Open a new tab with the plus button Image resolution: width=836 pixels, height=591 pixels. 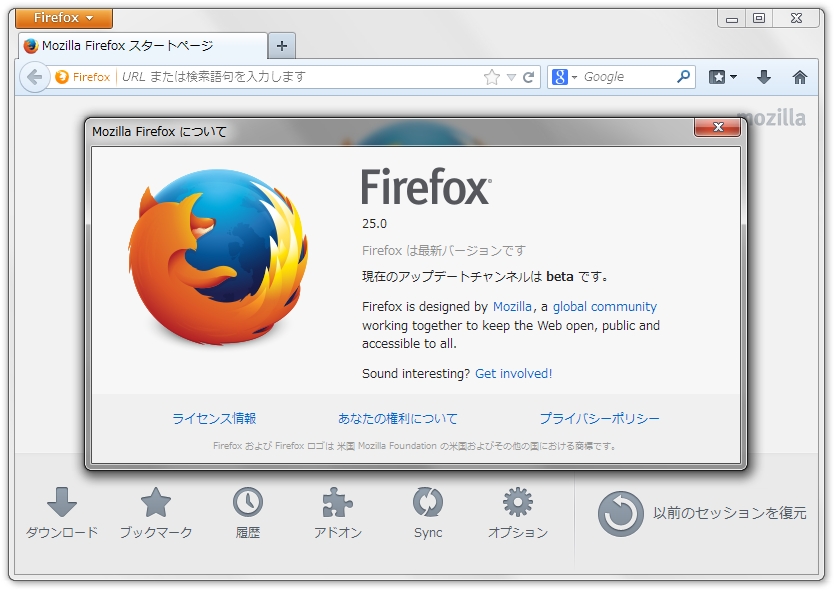283,44
